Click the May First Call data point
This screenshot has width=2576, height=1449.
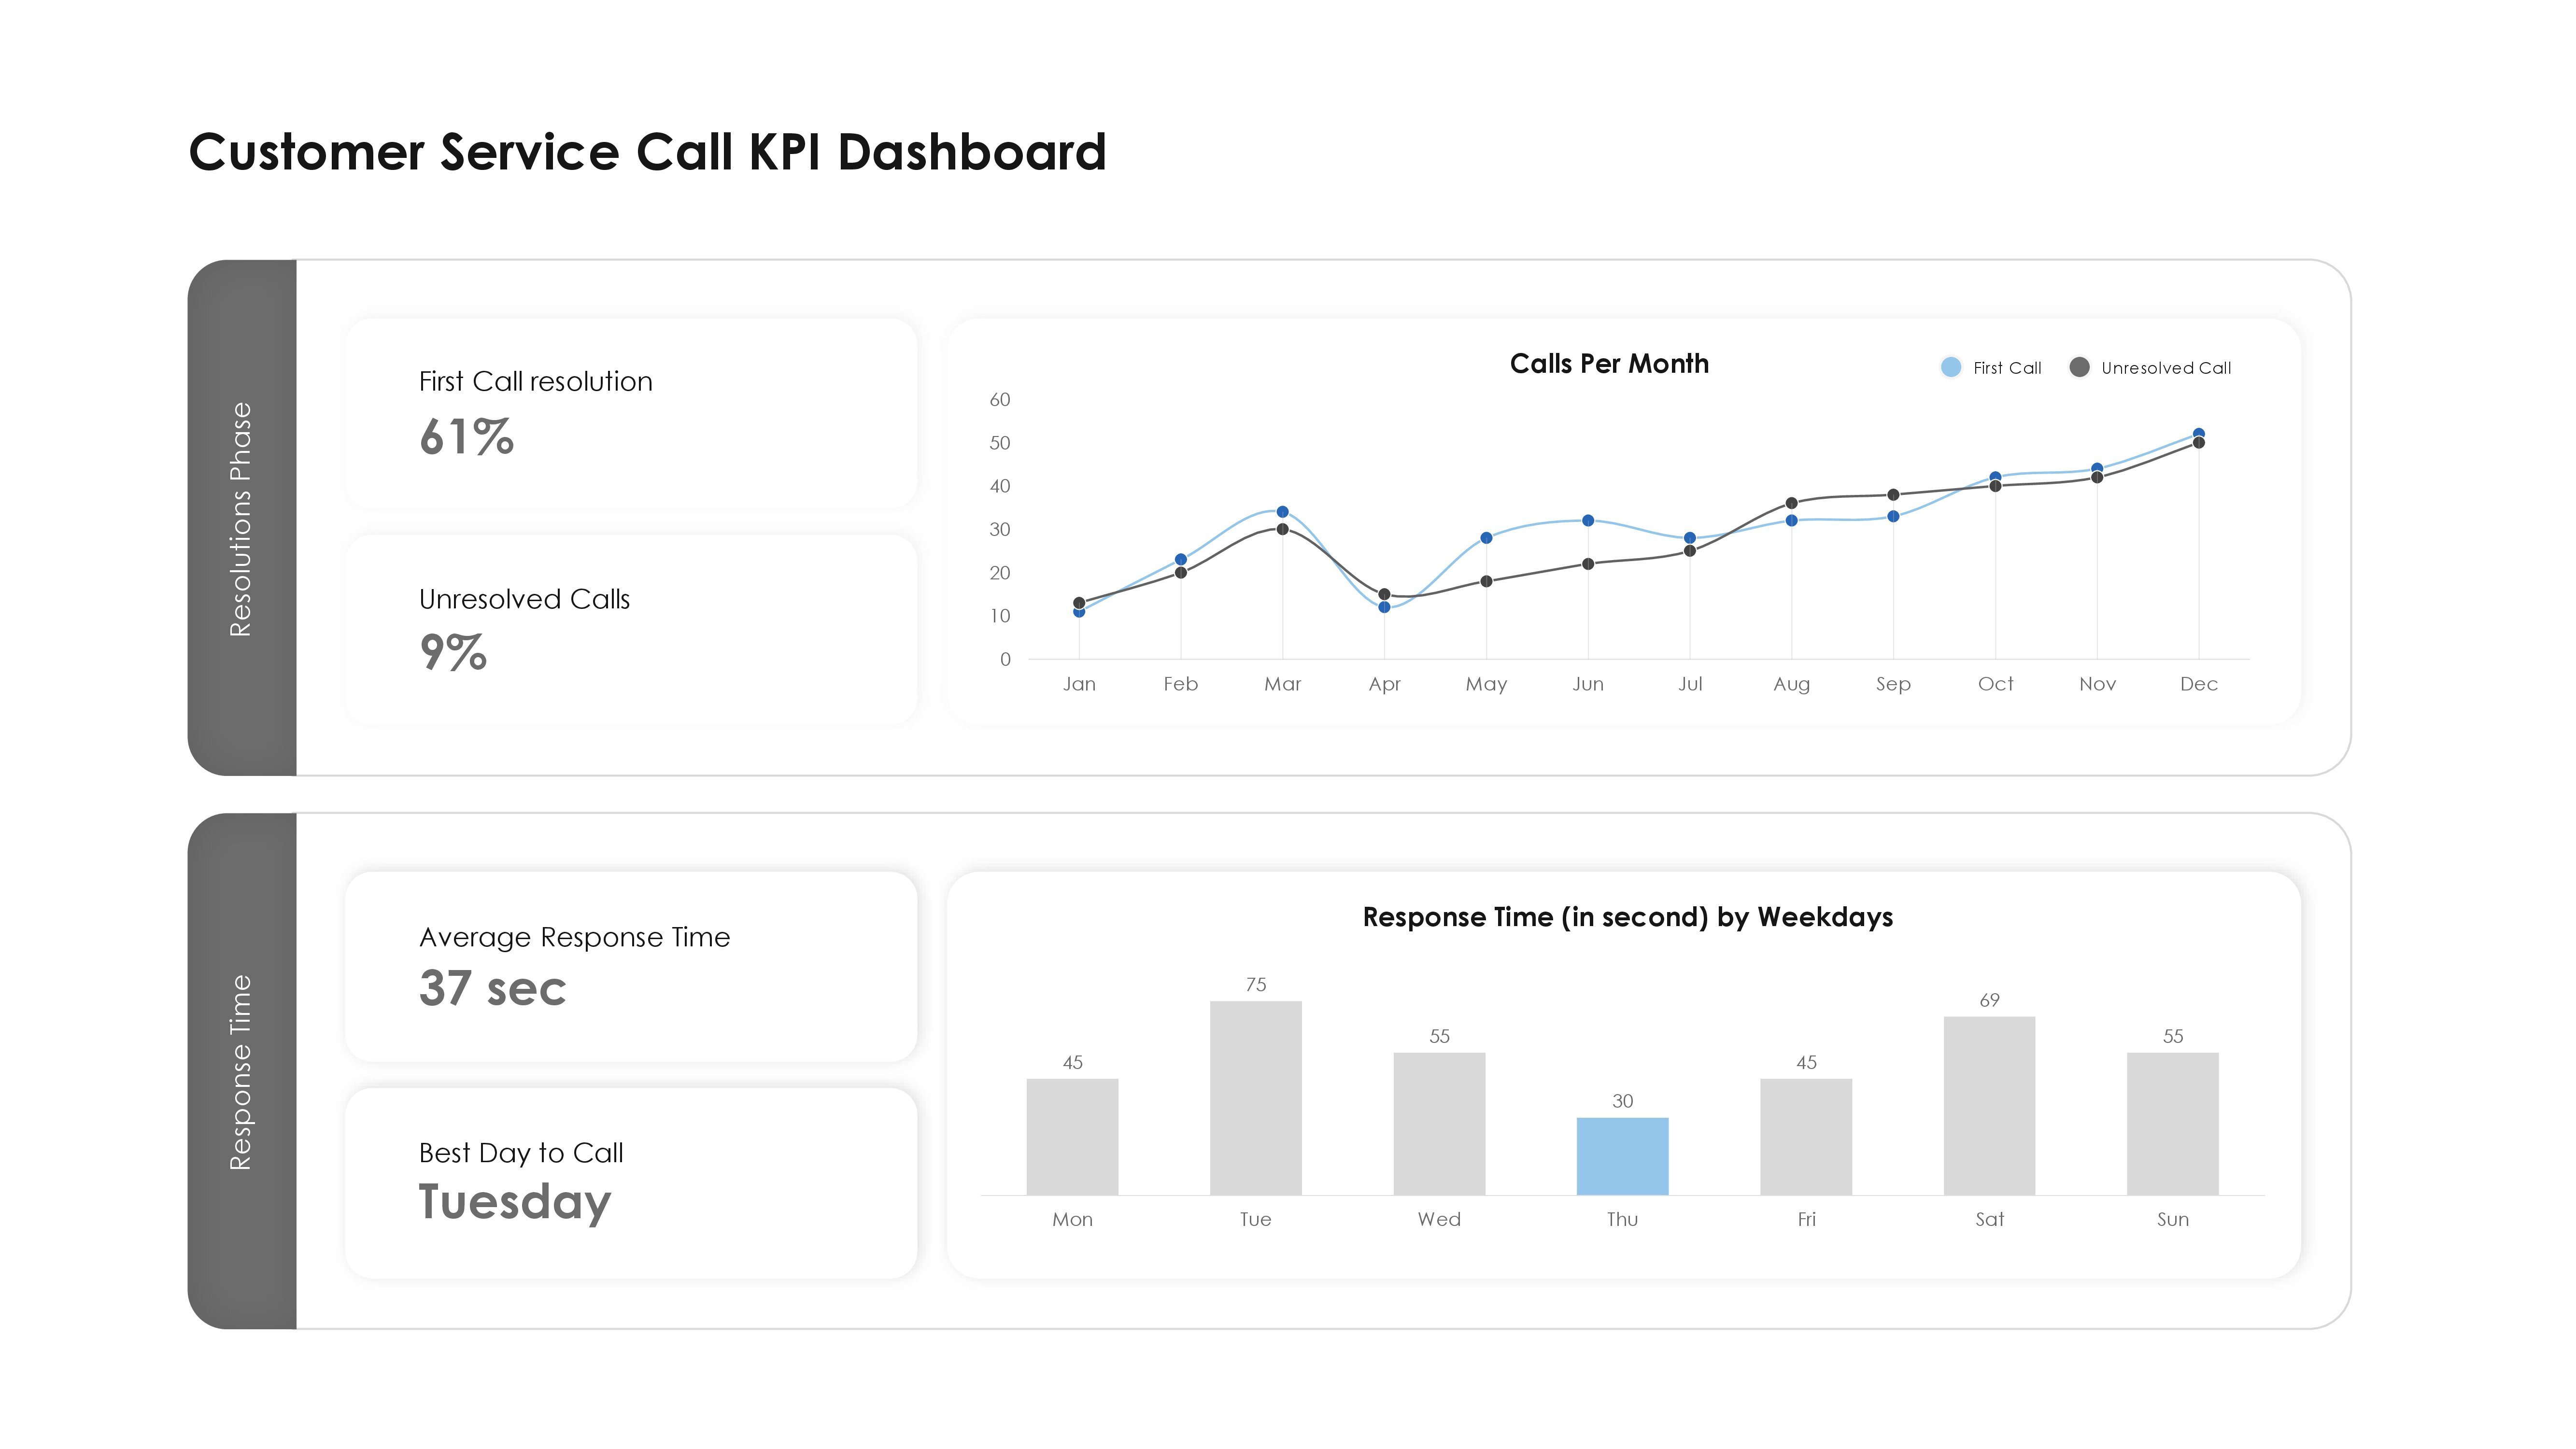(x=1486, y=538)
